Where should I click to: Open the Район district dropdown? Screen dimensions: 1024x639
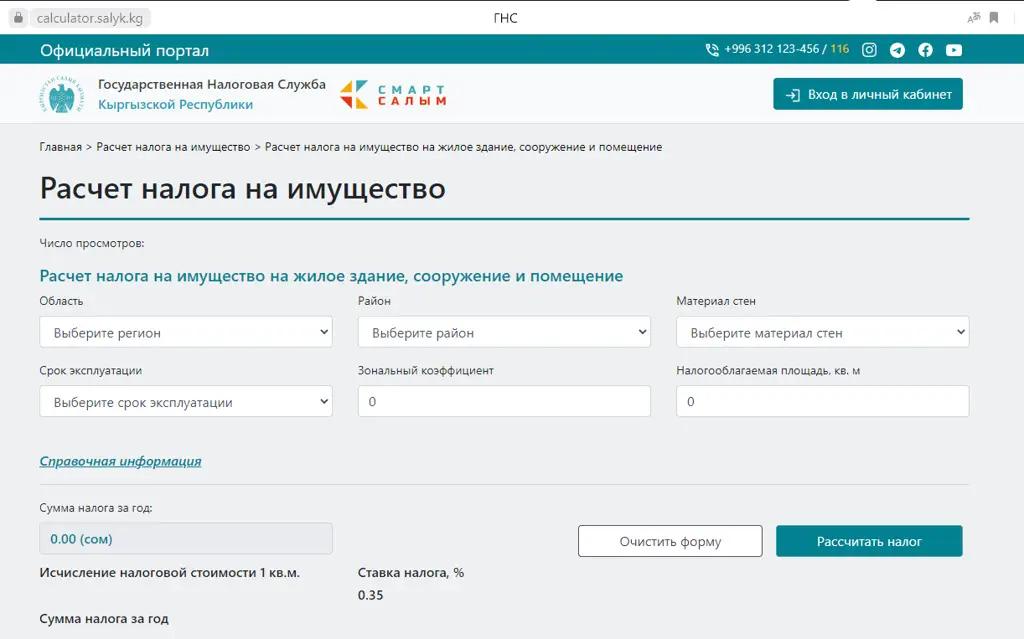pos(504,331)
